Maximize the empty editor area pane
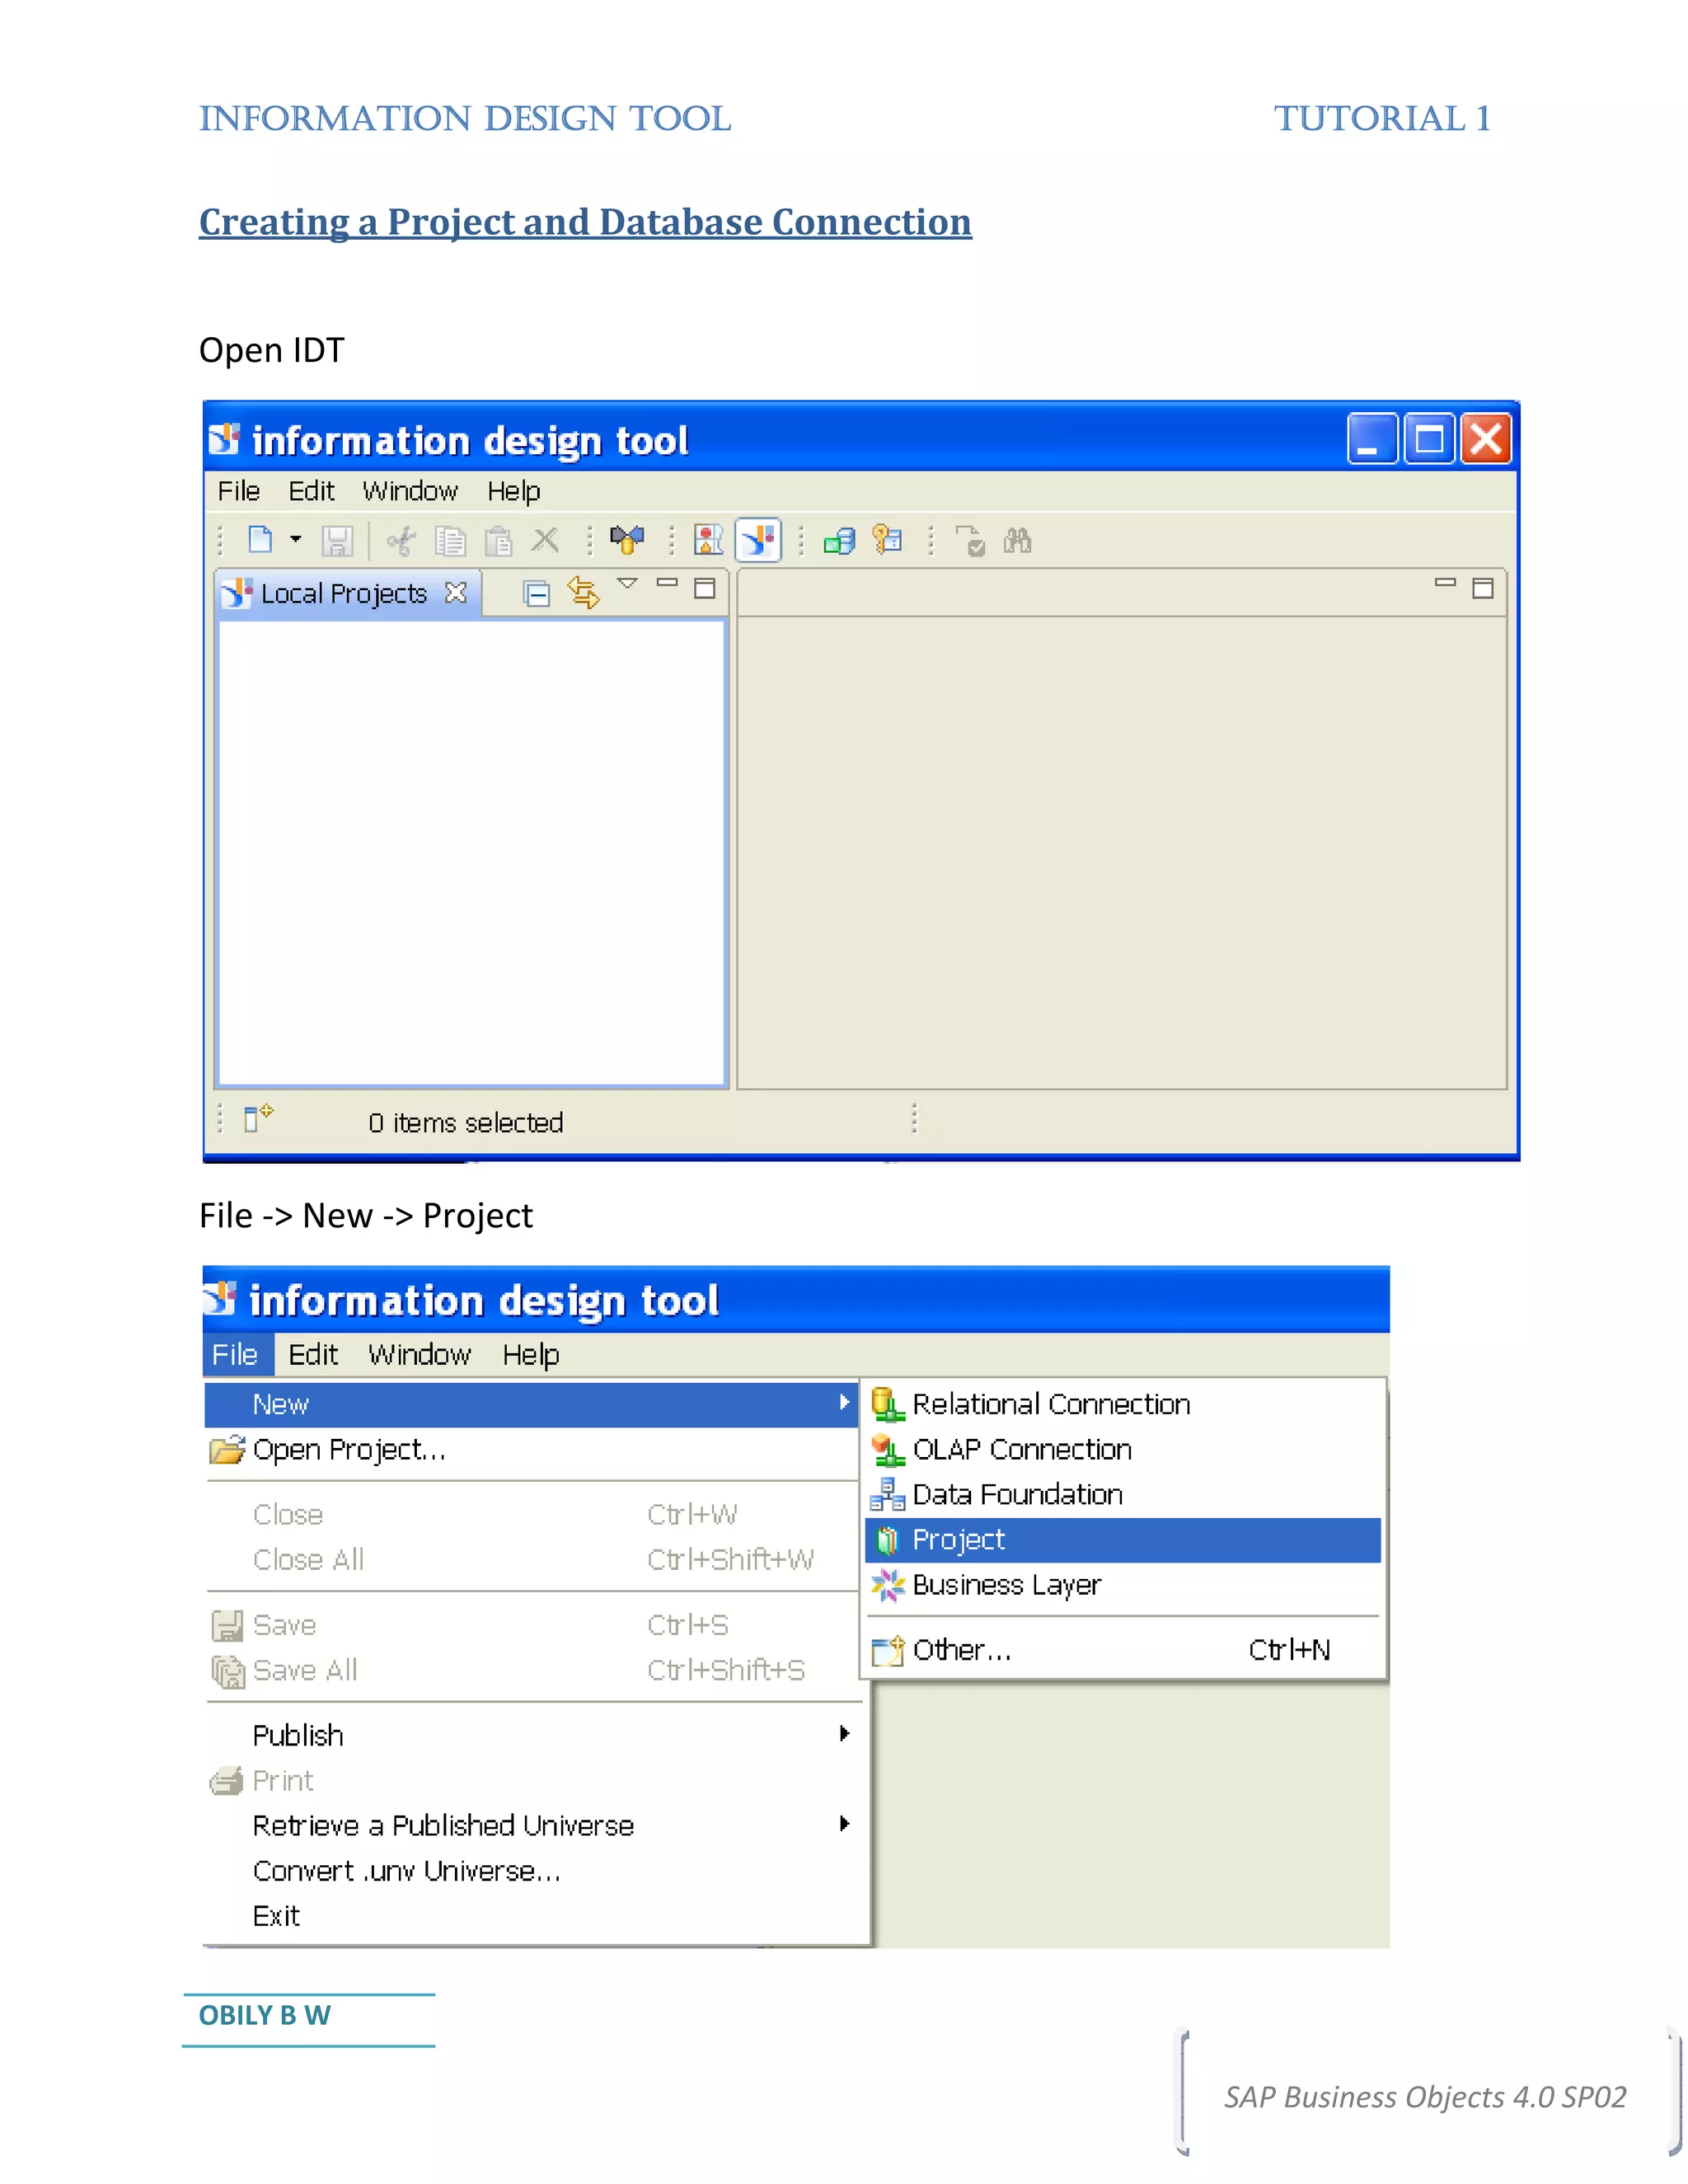Screen dimensions: 1688x2184 (1482, 588)
